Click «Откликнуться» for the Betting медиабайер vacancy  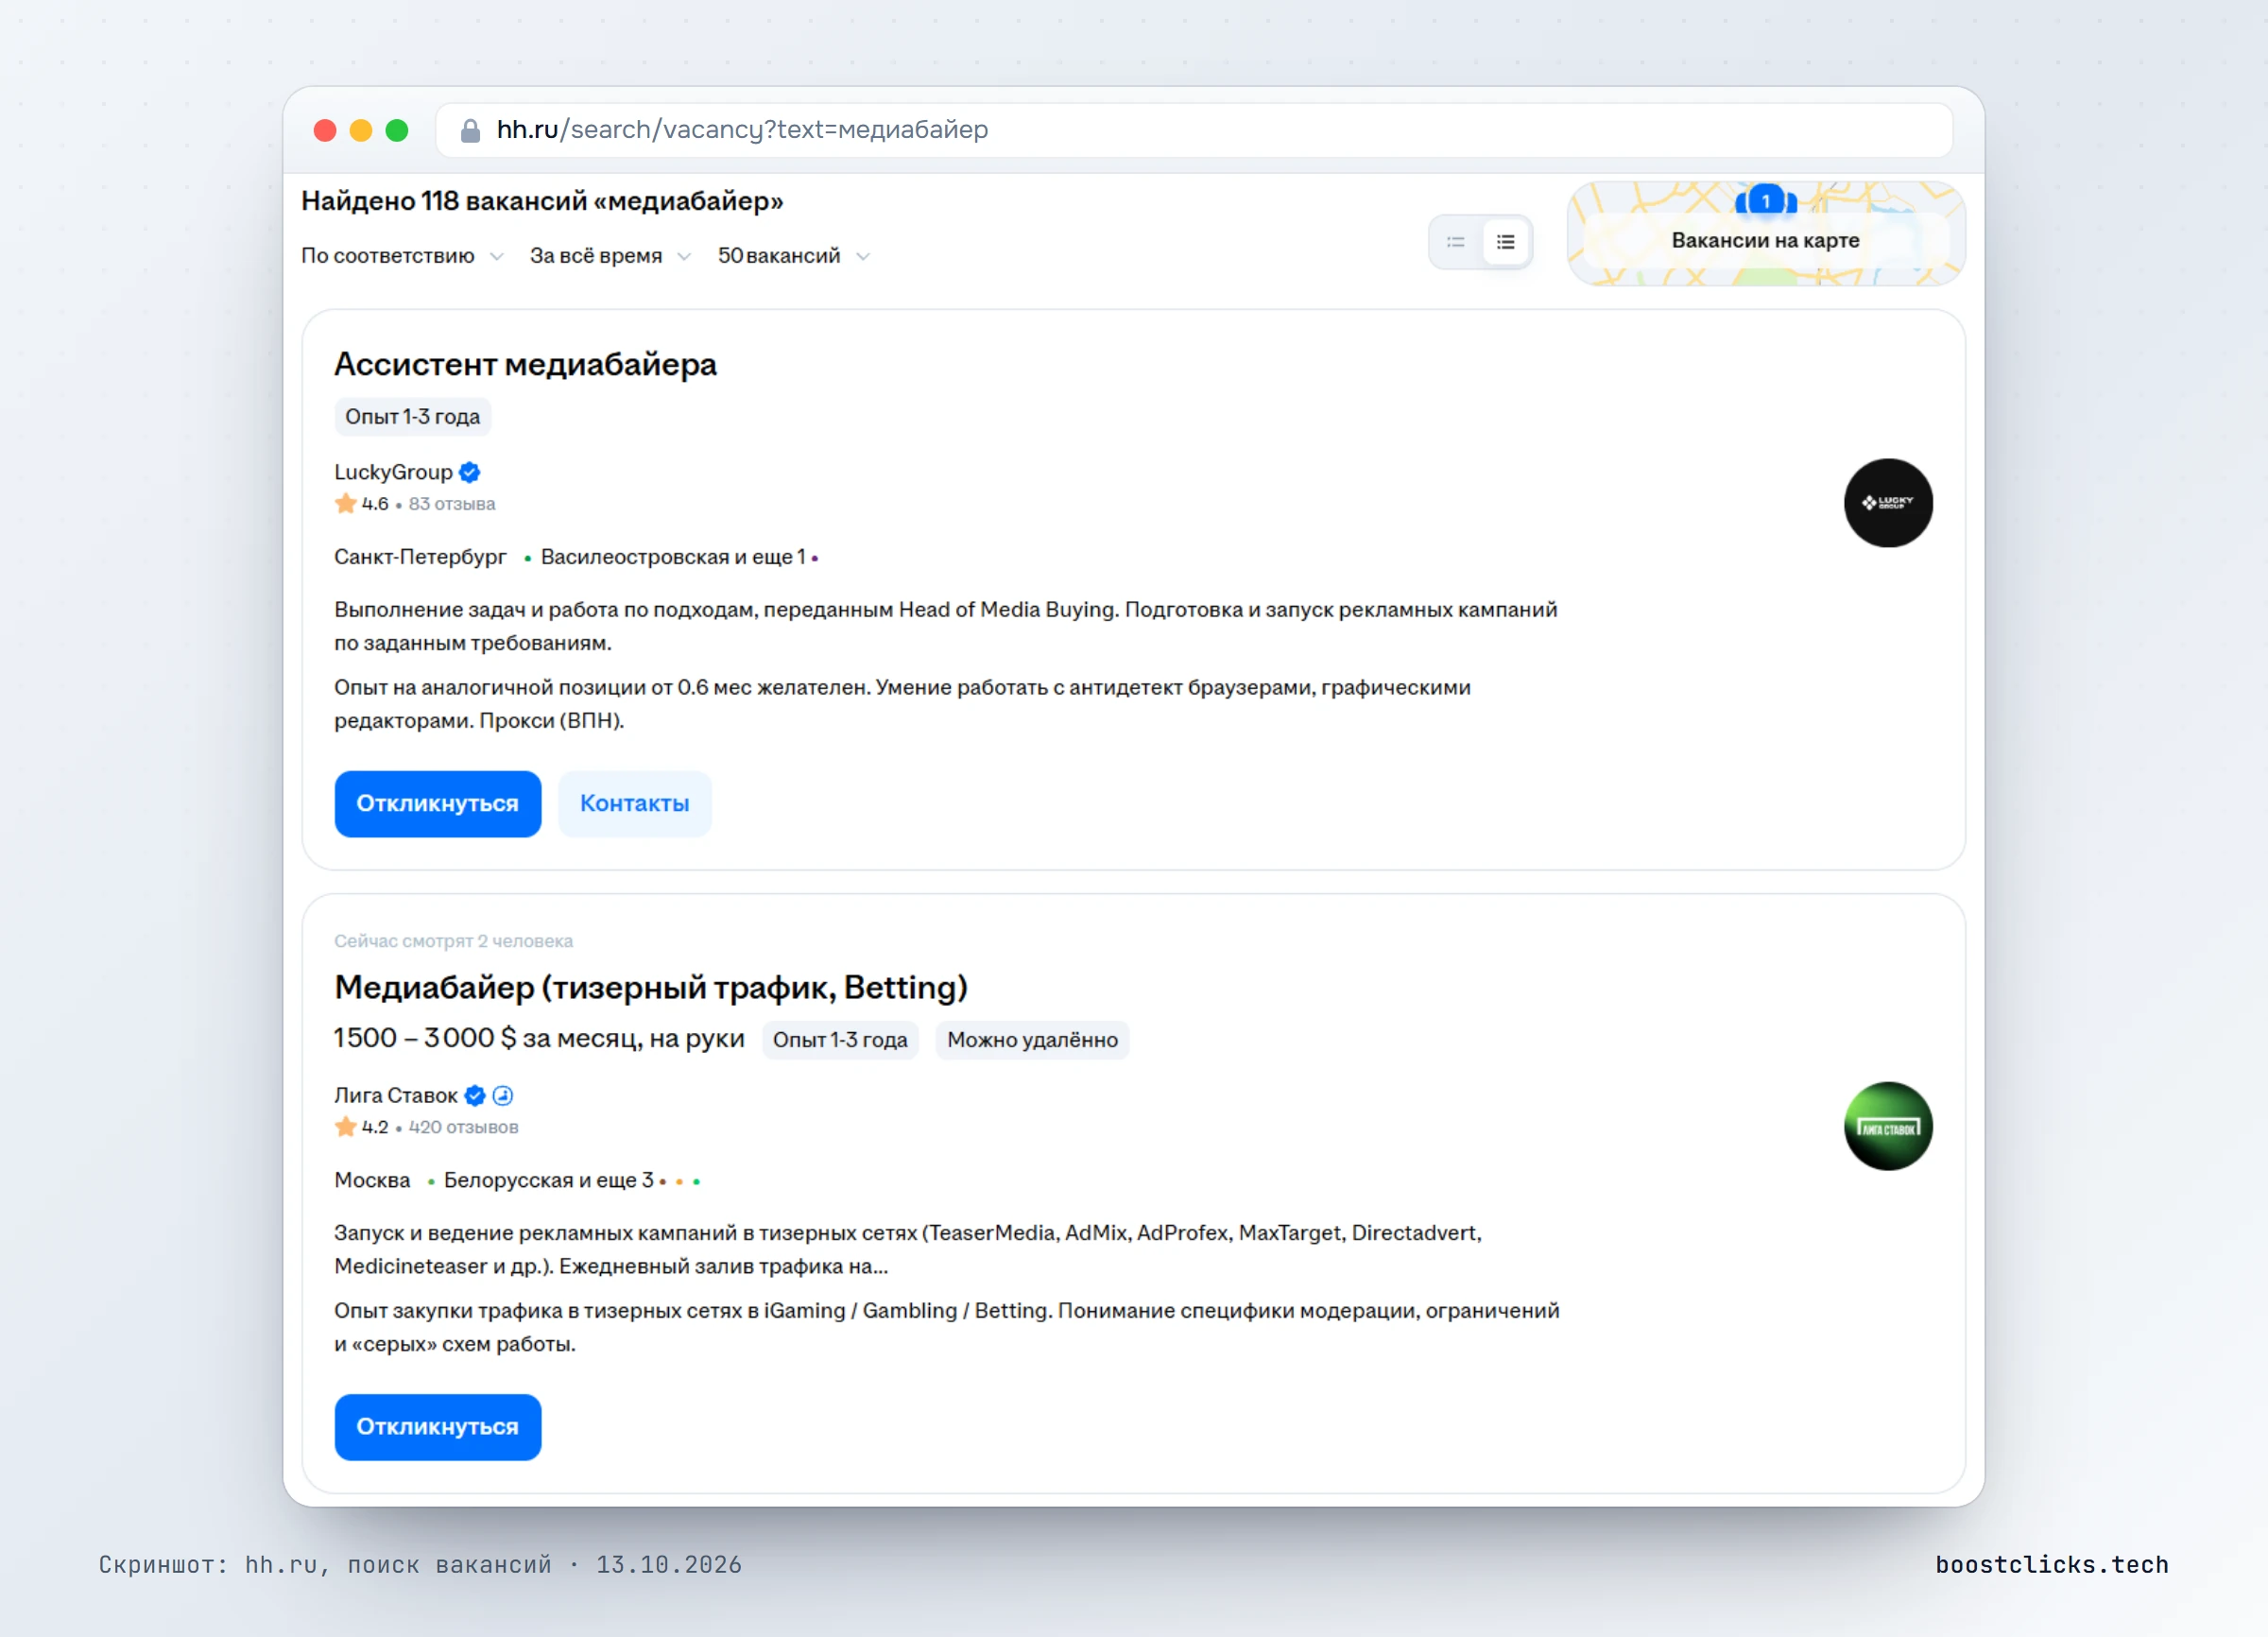(438, 1427)
